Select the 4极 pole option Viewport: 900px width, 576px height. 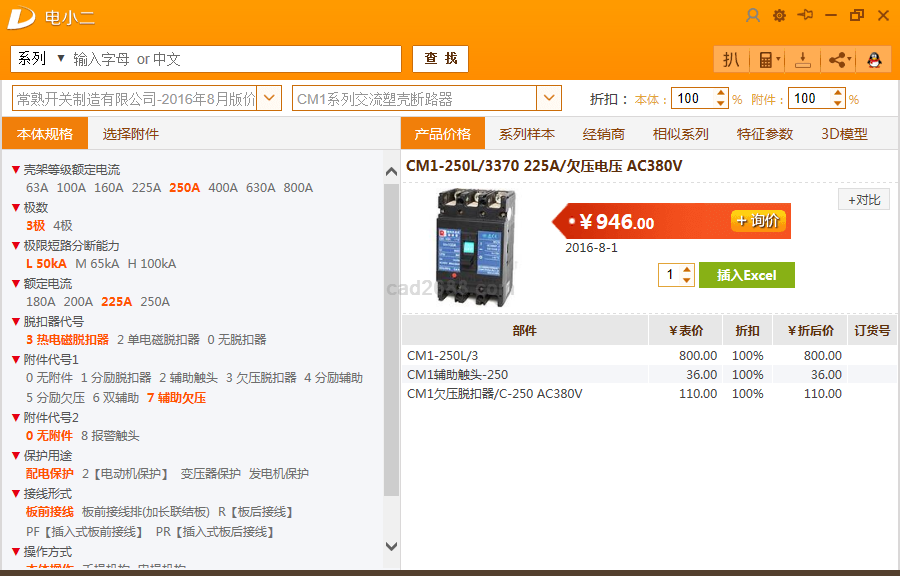[63, 226]
